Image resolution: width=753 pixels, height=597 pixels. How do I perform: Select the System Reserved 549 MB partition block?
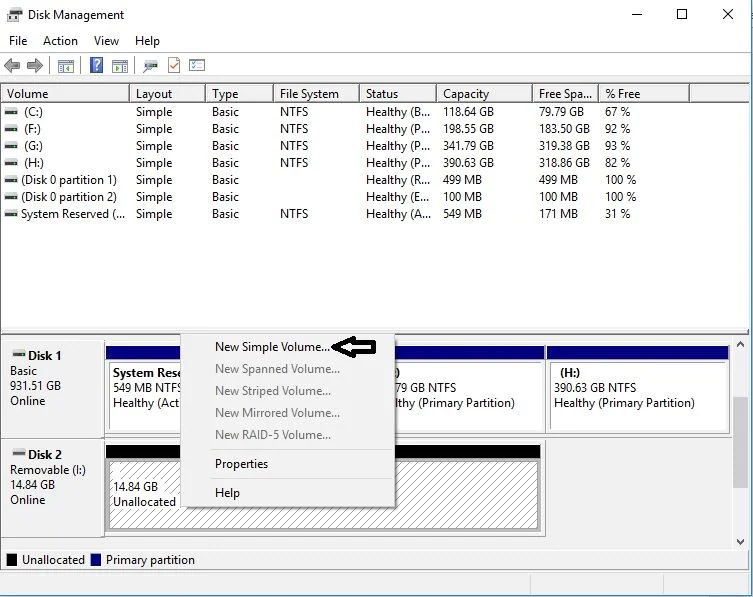click(x=143, y=389)
